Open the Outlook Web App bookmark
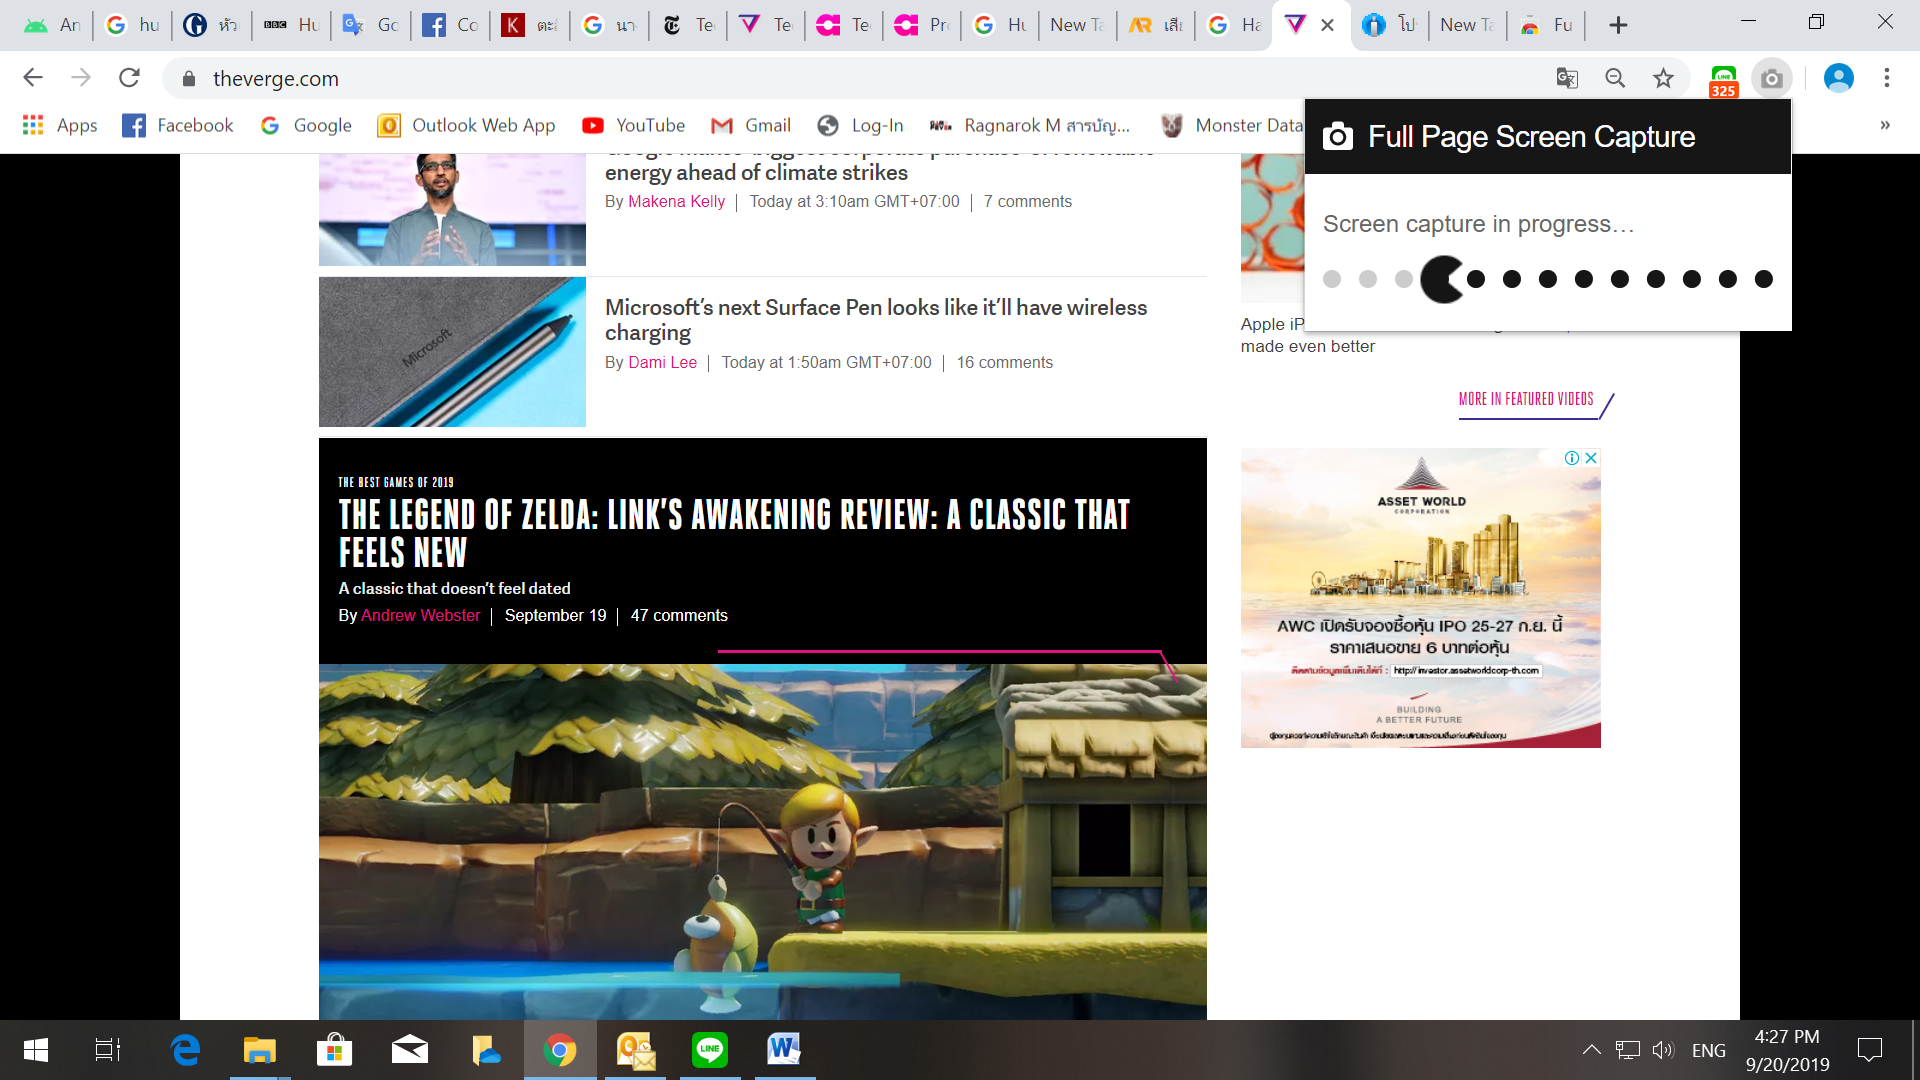1920x1080 pixels. coord(467,125)
